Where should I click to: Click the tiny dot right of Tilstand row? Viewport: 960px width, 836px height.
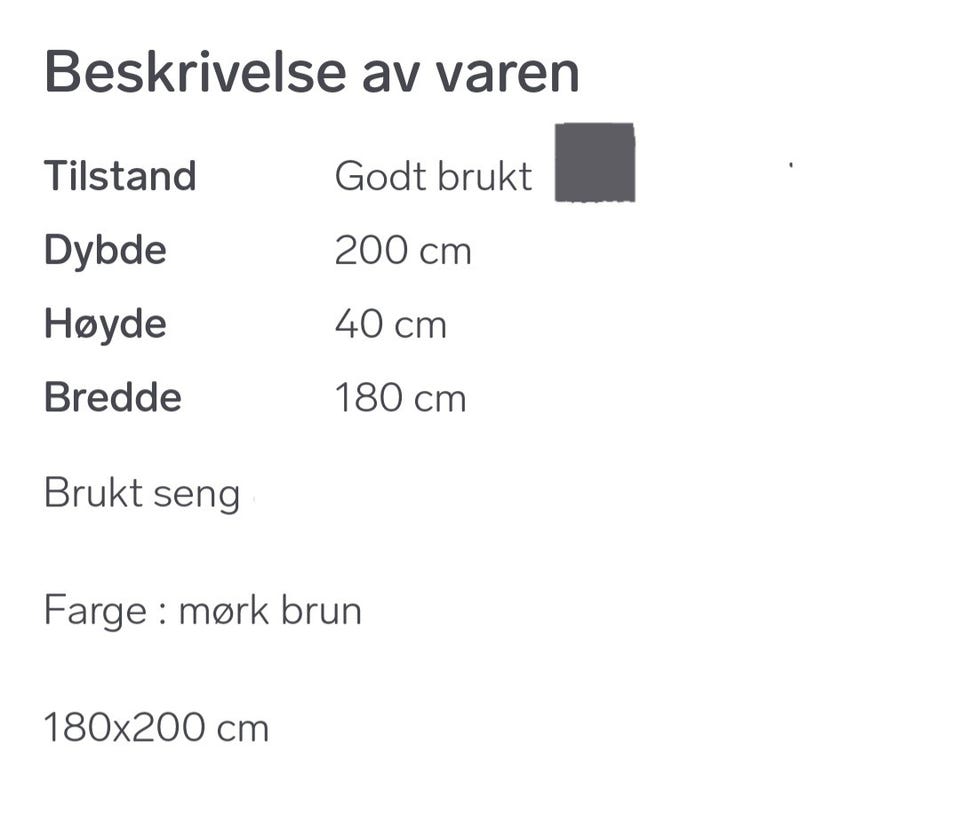pos(791,162)
